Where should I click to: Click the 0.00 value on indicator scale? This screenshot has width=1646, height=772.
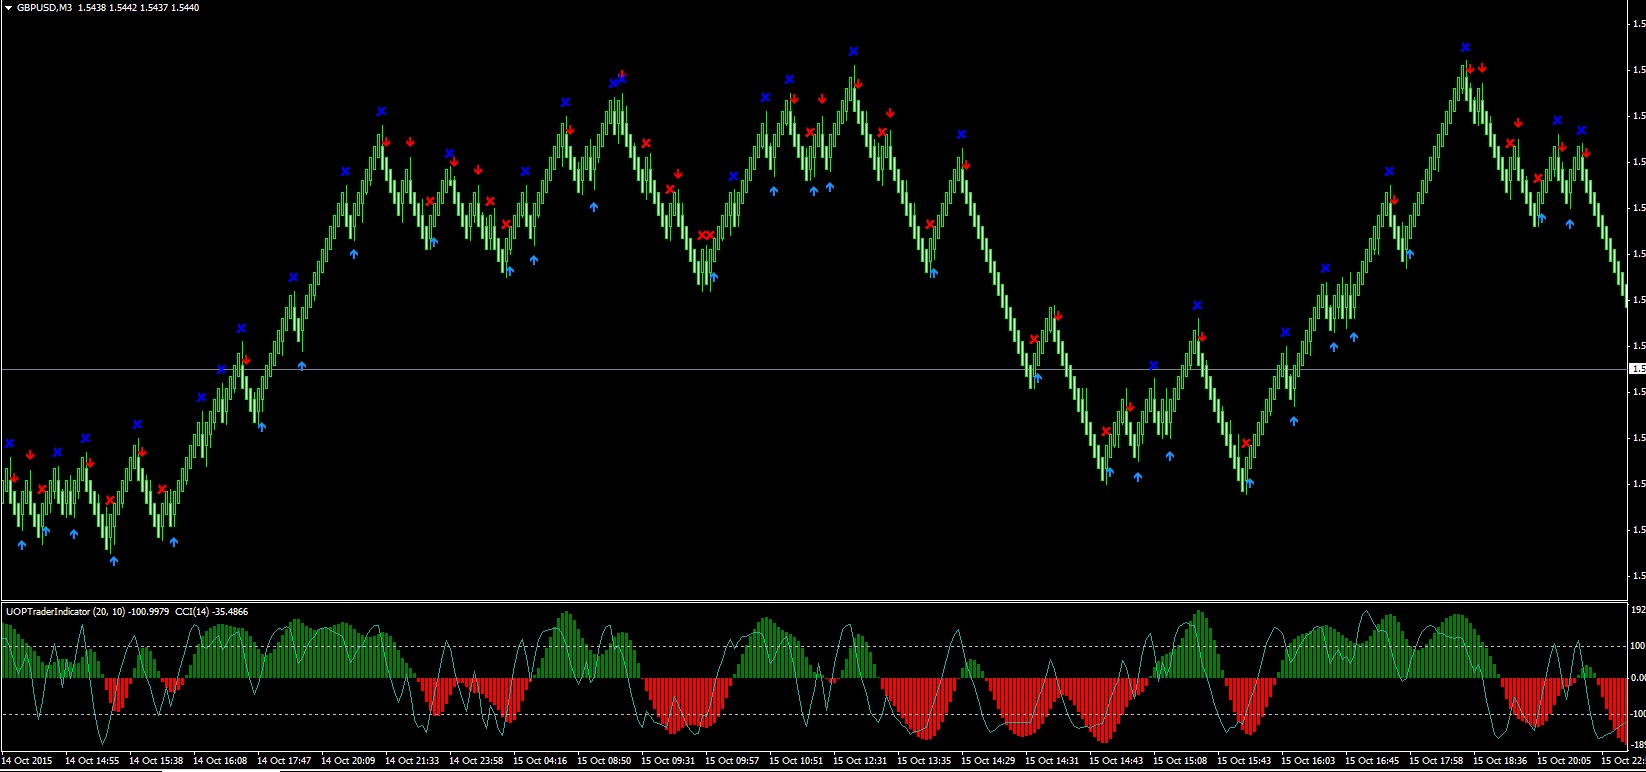pyautogui.click(x=1638, y=678)
